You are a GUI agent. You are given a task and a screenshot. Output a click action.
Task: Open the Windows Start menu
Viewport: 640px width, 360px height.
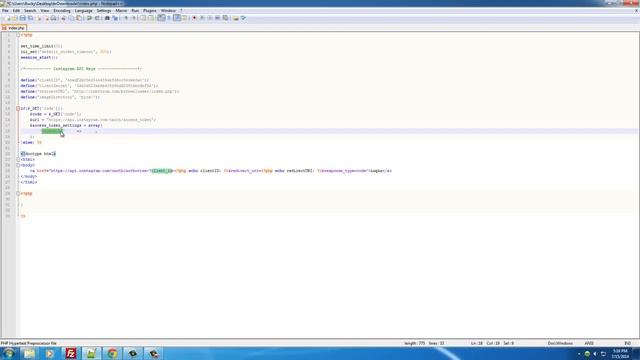pyautogui.click(x=8, y=353)
